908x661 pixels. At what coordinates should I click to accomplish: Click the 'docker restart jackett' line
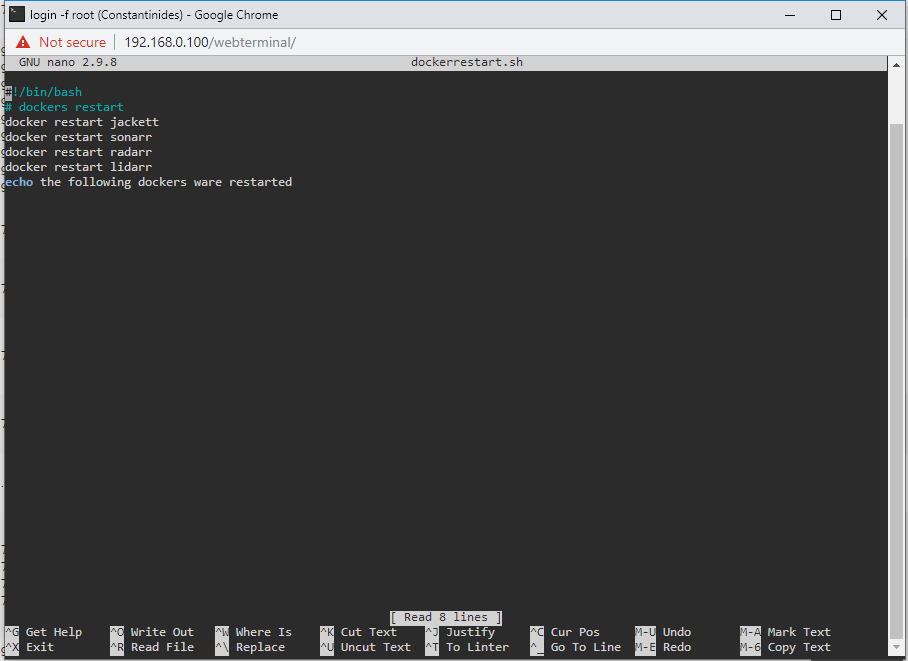coord(82,122)
